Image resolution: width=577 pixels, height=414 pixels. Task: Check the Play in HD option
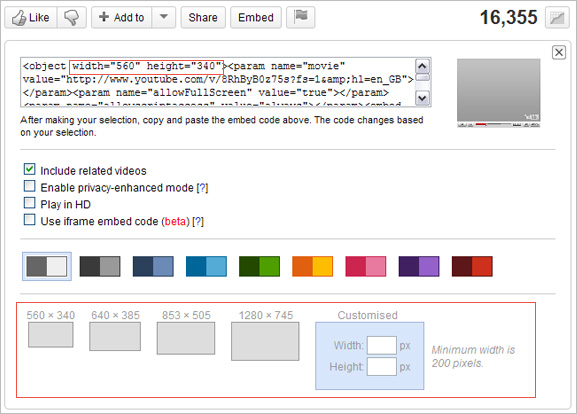pyautogui.click(x=29, y=203)
